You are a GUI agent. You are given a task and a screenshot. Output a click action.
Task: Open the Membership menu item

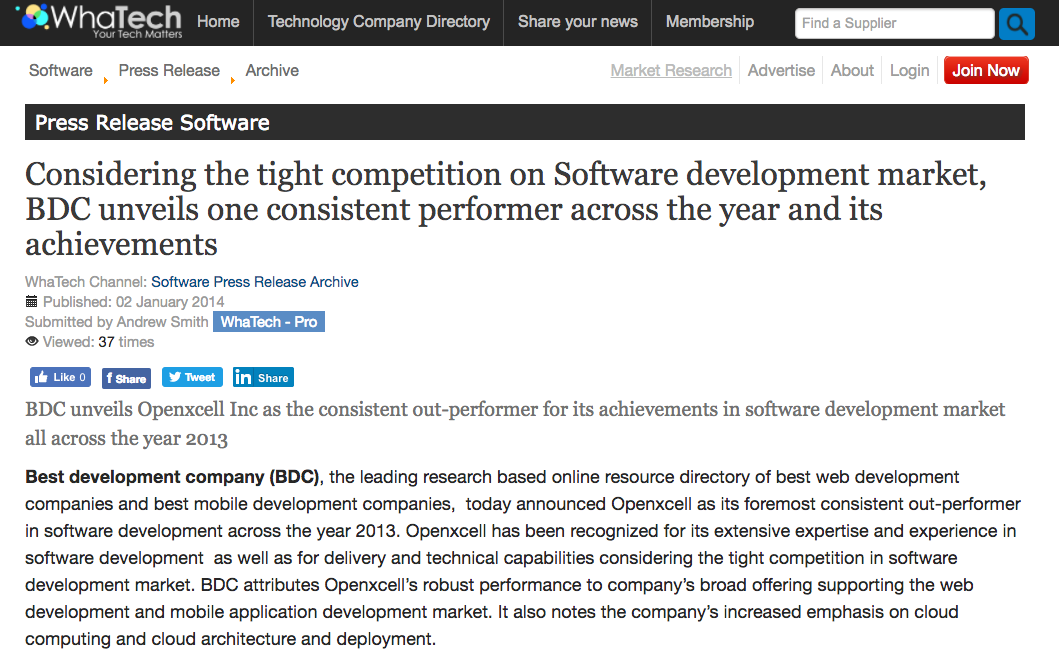pyautogui.click(x=709, y=21)
